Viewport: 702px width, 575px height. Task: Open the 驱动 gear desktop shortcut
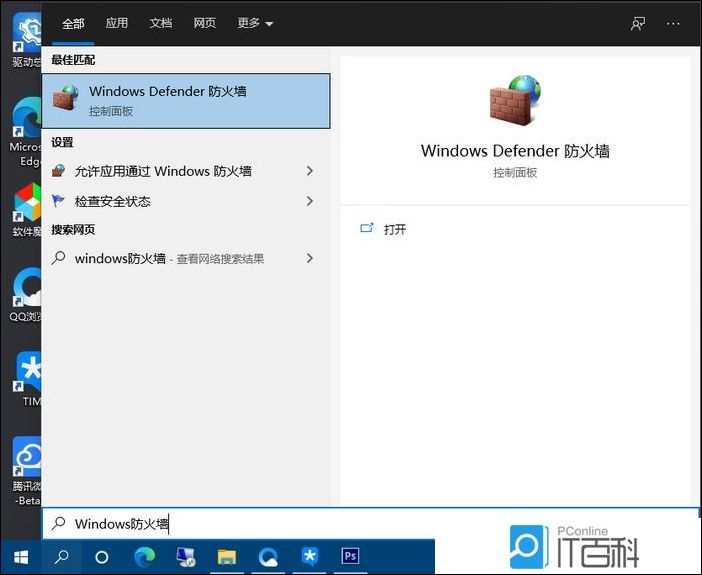[26, 40]
